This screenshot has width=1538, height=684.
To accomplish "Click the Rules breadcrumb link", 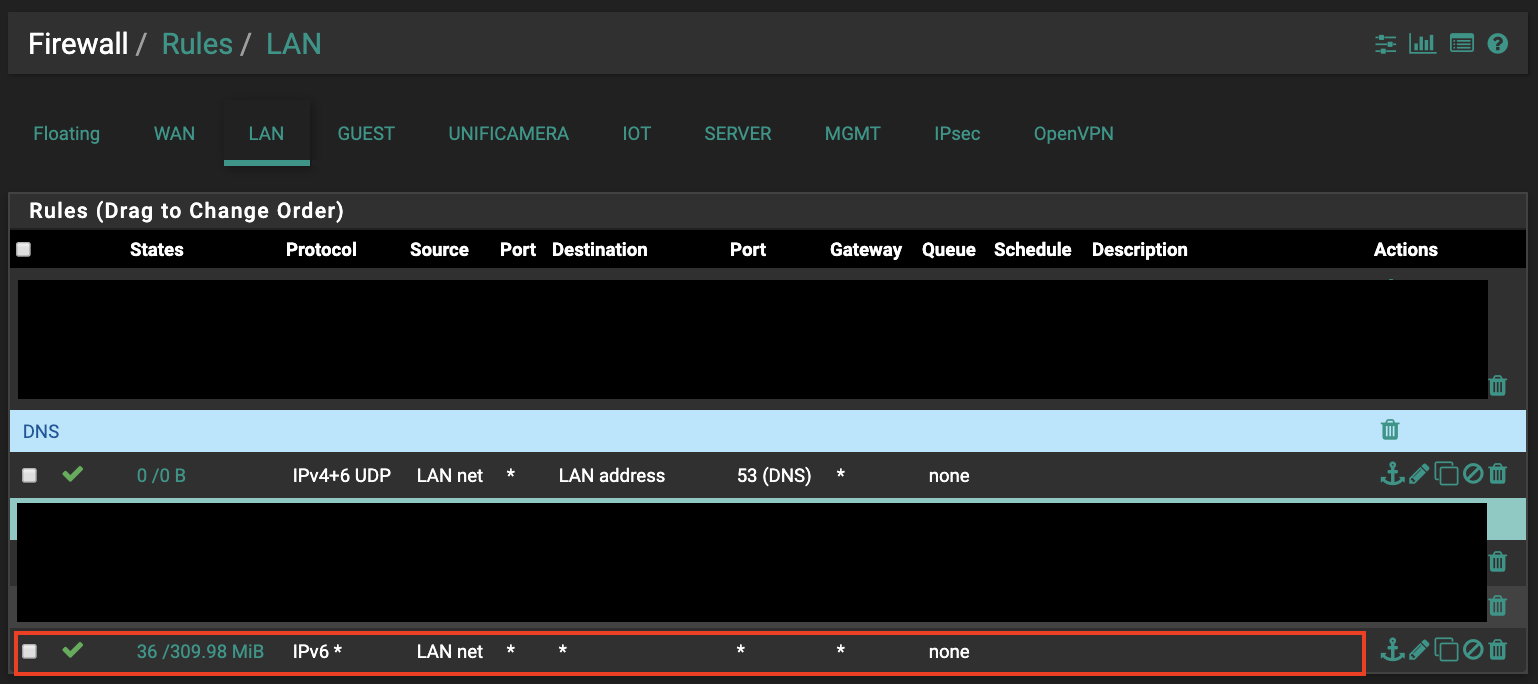I will point(197,44).
